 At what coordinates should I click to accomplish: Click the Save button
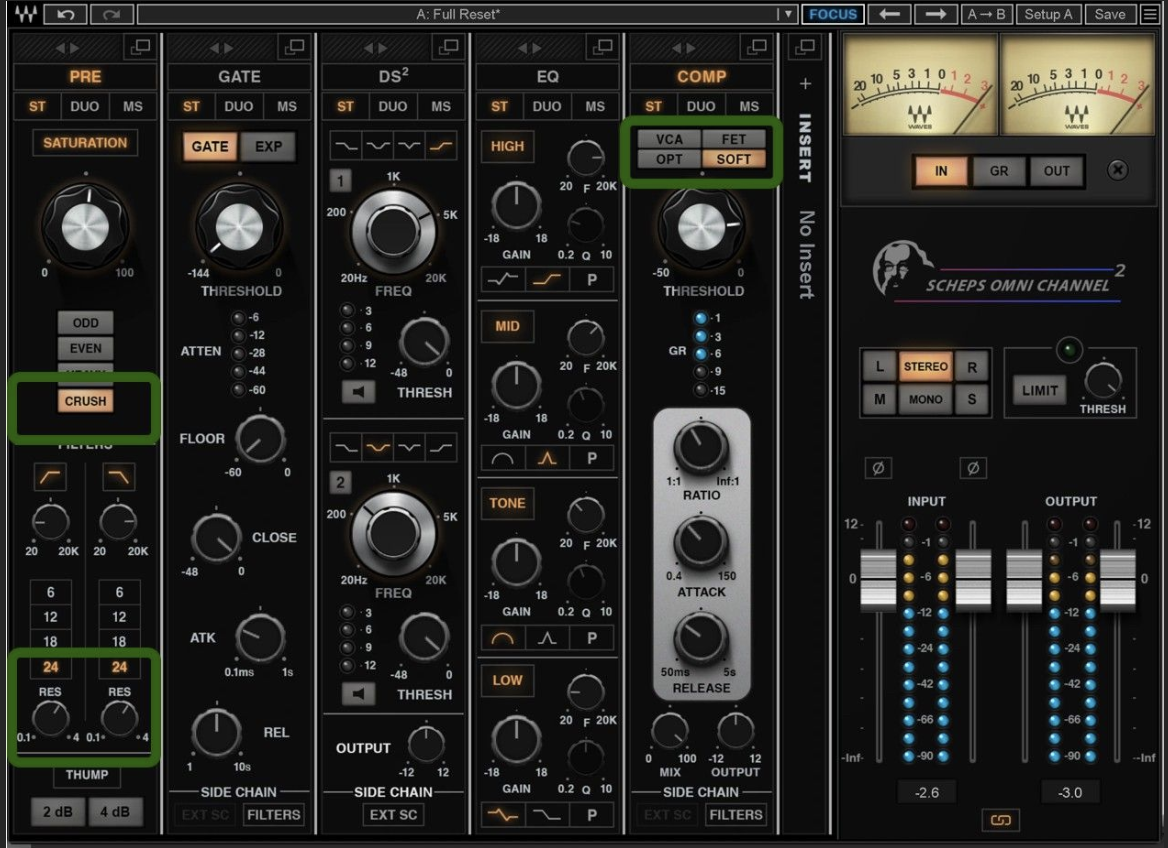1110,14
